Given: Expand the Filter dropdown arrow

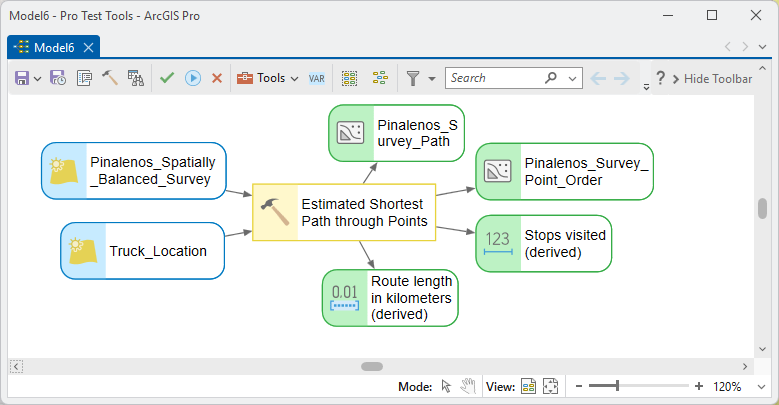Looking at the screenshot, I should coord(432,79).
